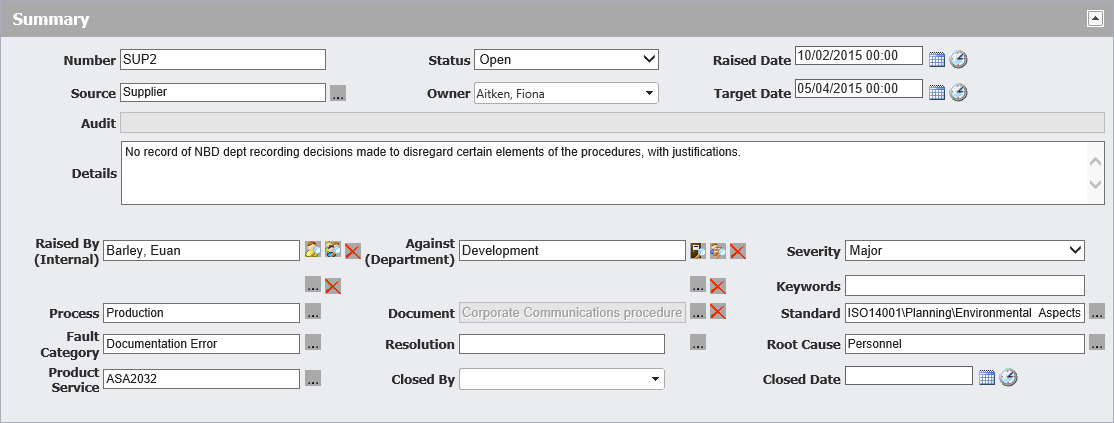Open the Status dropdown showing Open

(566, 60)
